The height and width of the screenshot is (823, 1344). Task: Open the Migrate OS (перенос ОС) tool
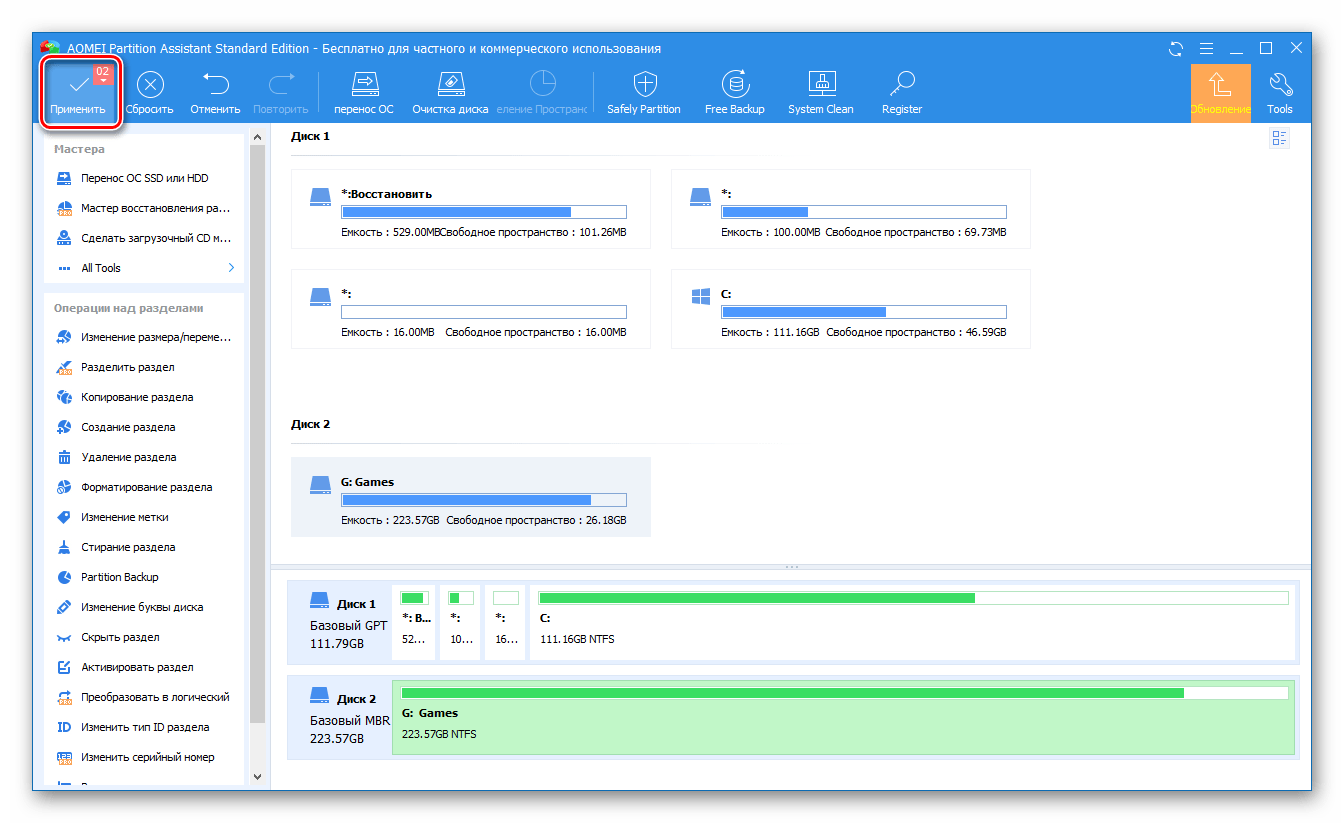(365, 86)
